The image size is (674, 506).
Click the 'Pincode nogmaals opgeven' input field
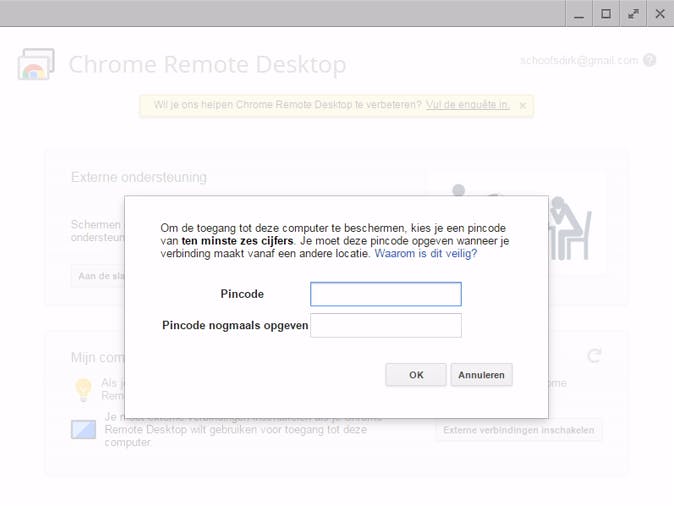coord(386,325)
